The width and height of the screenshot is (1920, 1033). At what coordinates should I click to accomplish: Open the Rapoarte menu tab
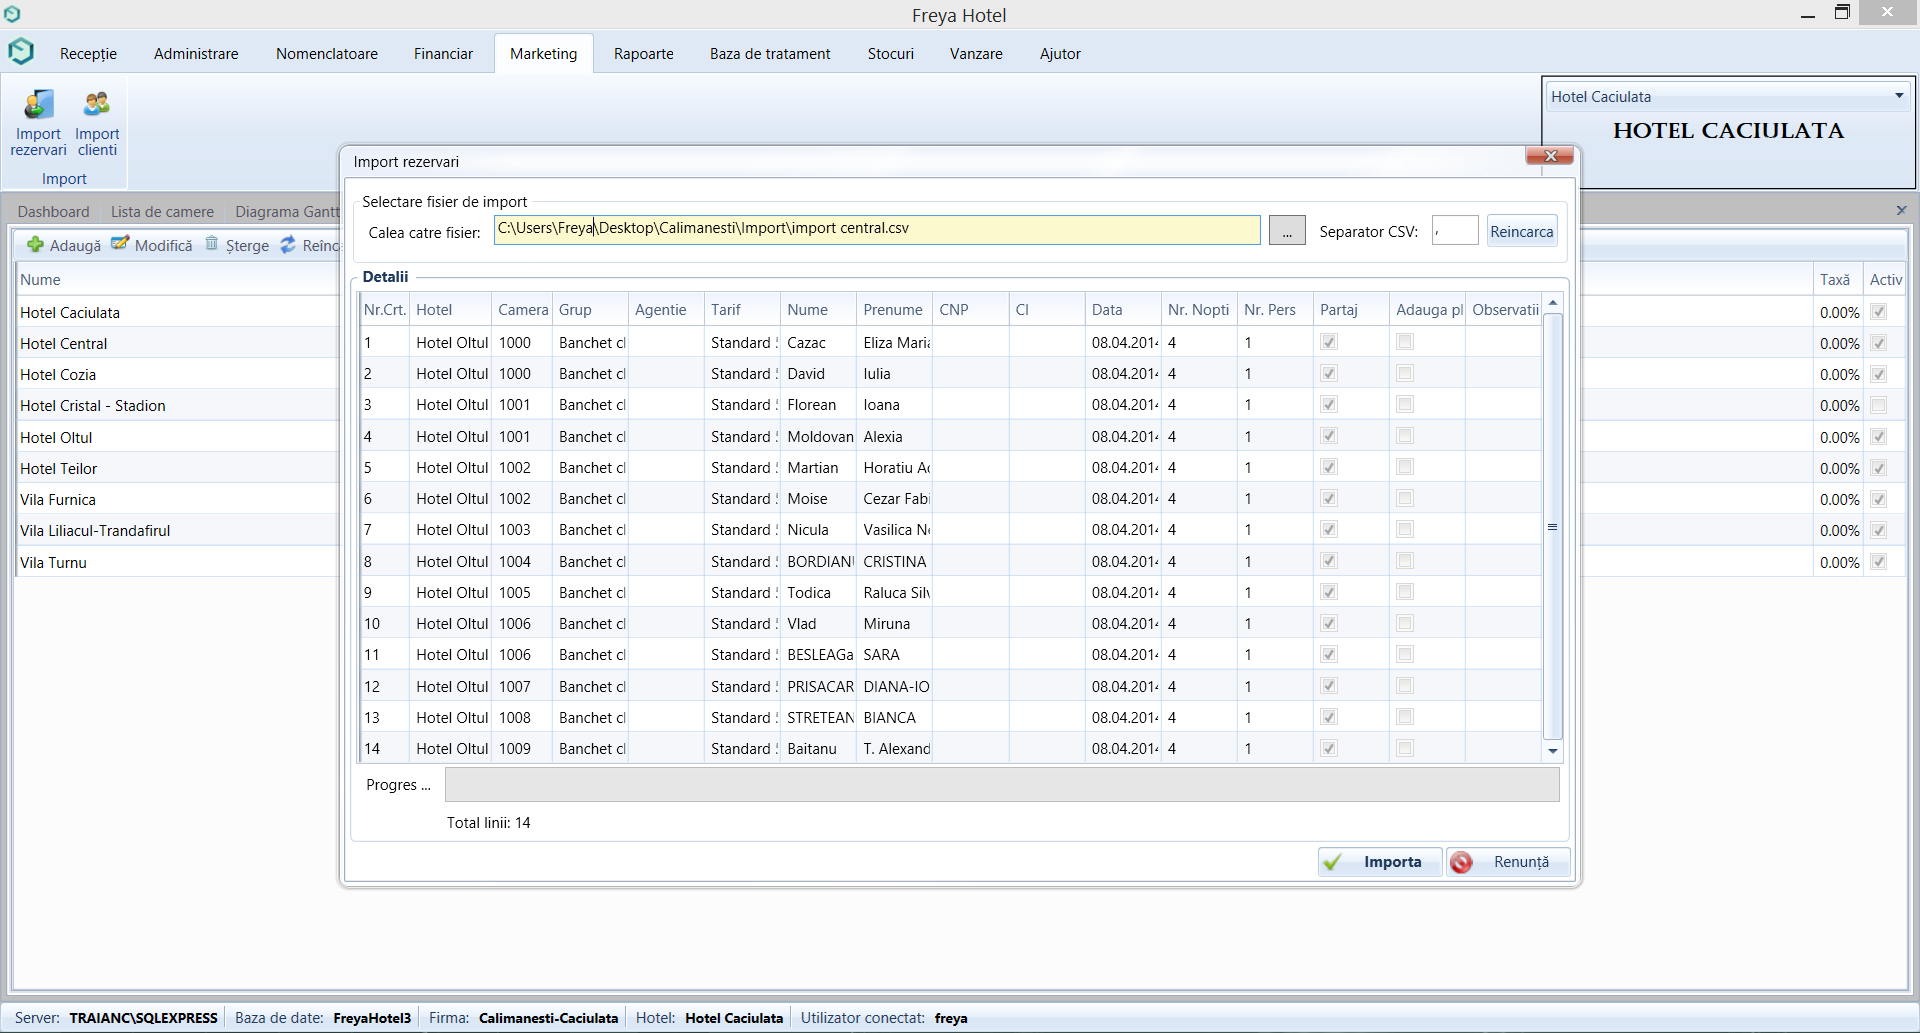[x=643, y=54]
